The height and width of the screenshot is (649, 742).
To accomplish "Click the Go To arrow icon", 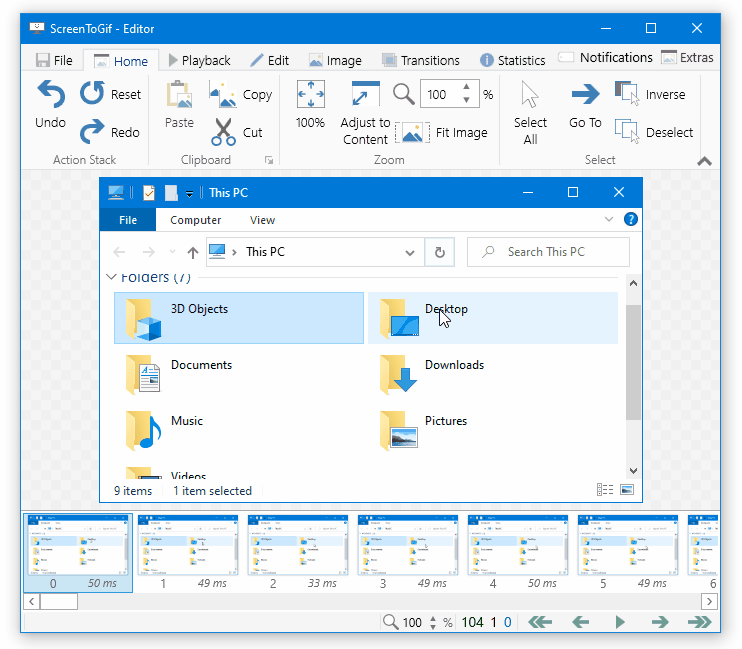I will (x=585, y=95).
